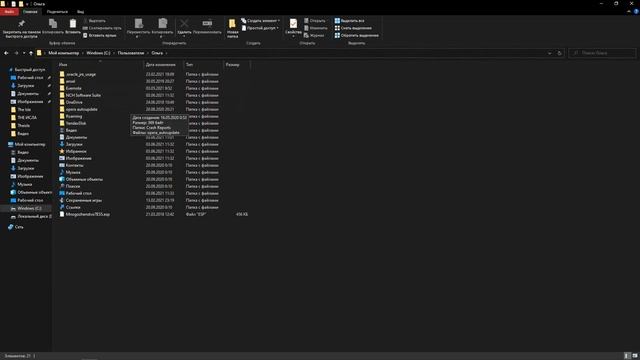
Task: Select the Roaming folder in the list
Action: (x=74, y=116)
